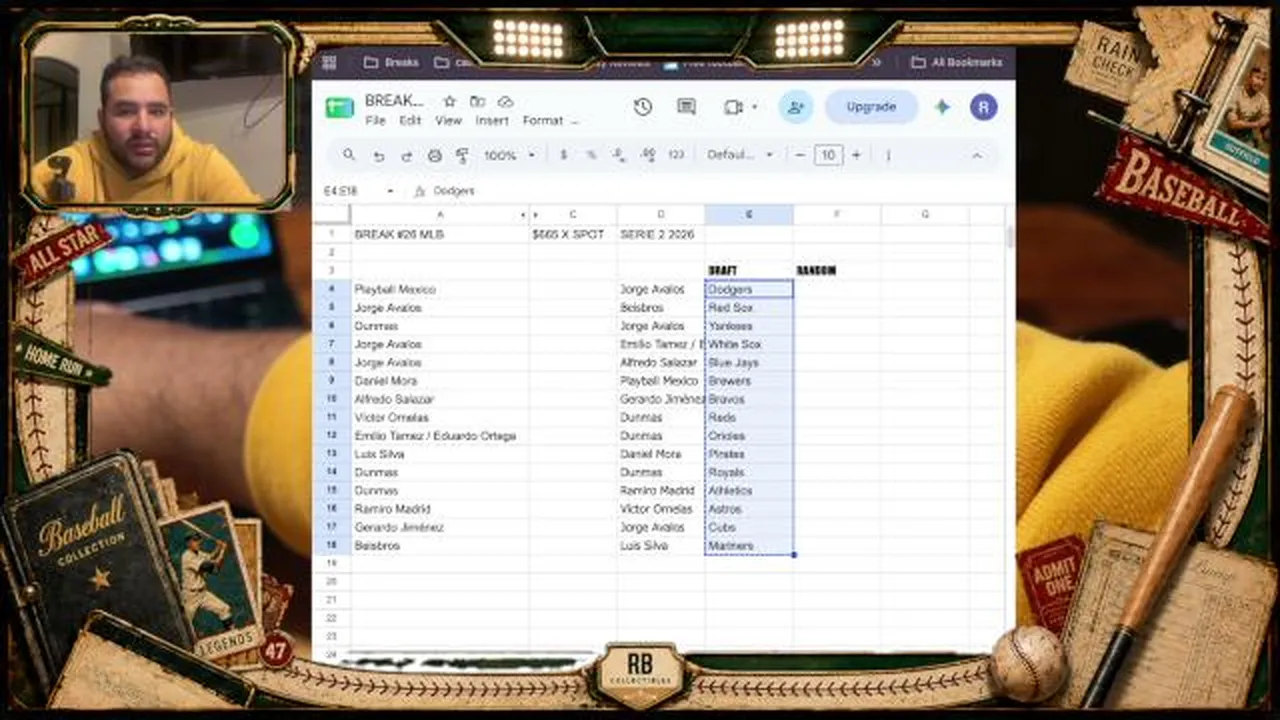Collapse the toolbar header with chevron

977,155
